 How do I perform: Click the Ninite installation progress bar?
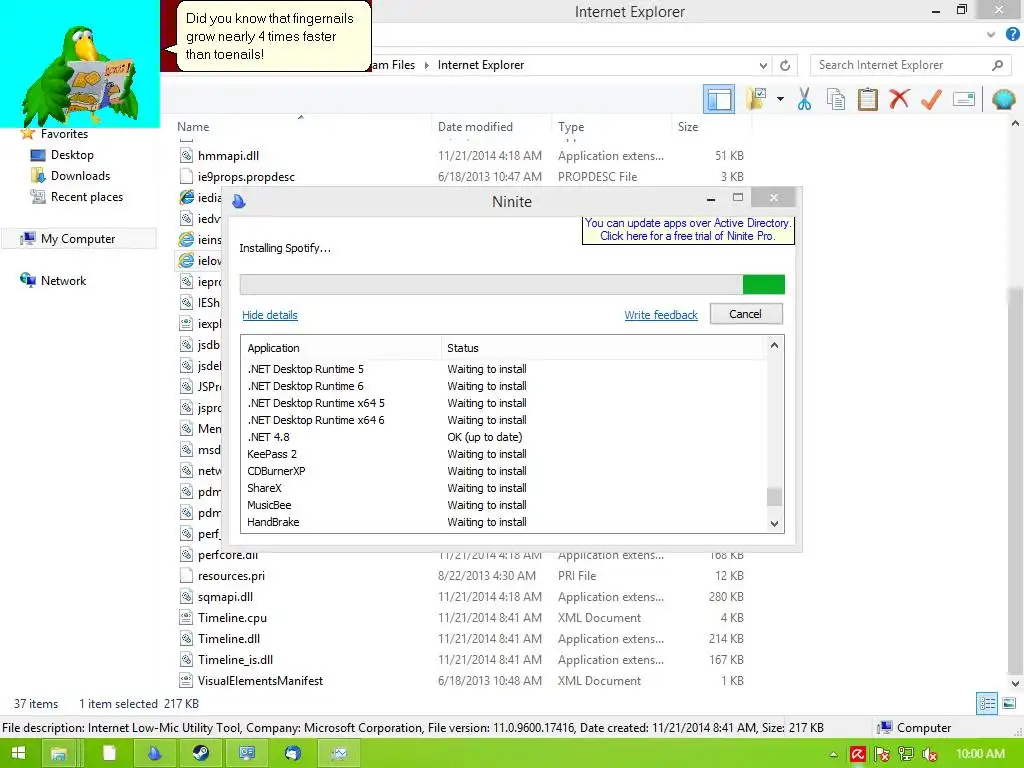[512, 284]
